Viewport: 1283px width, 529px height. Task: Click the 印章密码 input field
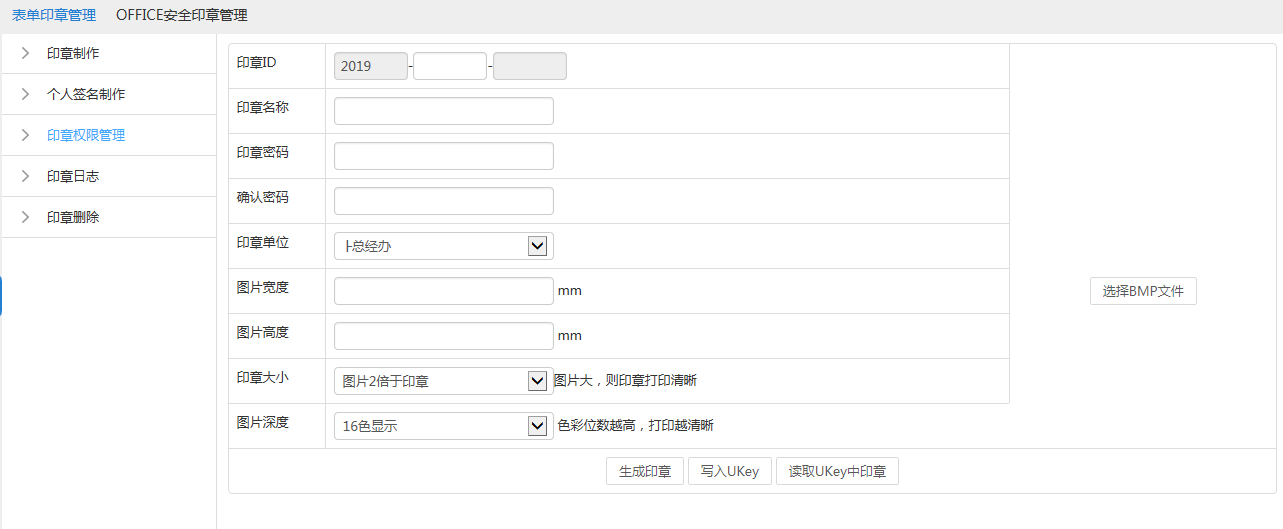pyautogui.click(x=443, y=156)
